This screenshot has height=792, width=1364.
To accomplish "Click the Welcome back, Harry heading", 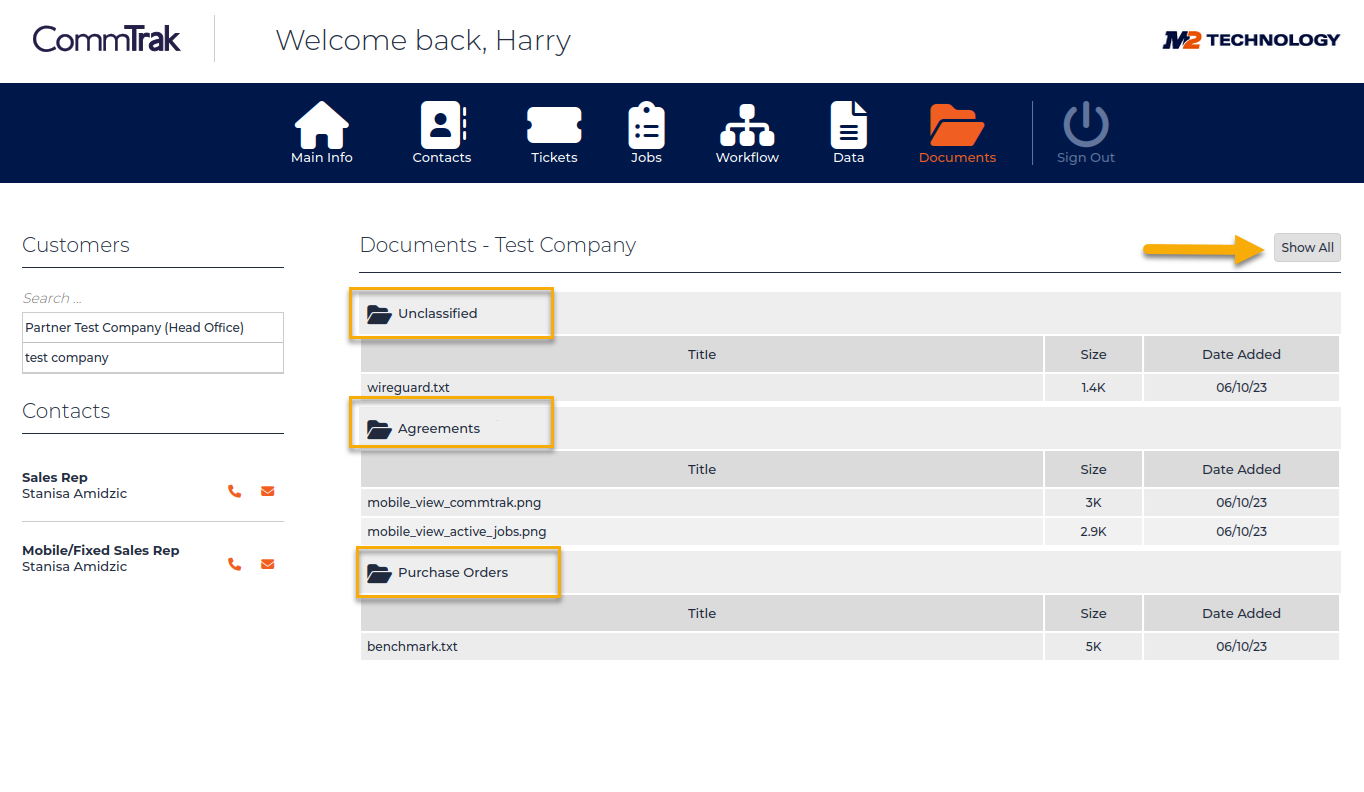I will coord(423,41).
